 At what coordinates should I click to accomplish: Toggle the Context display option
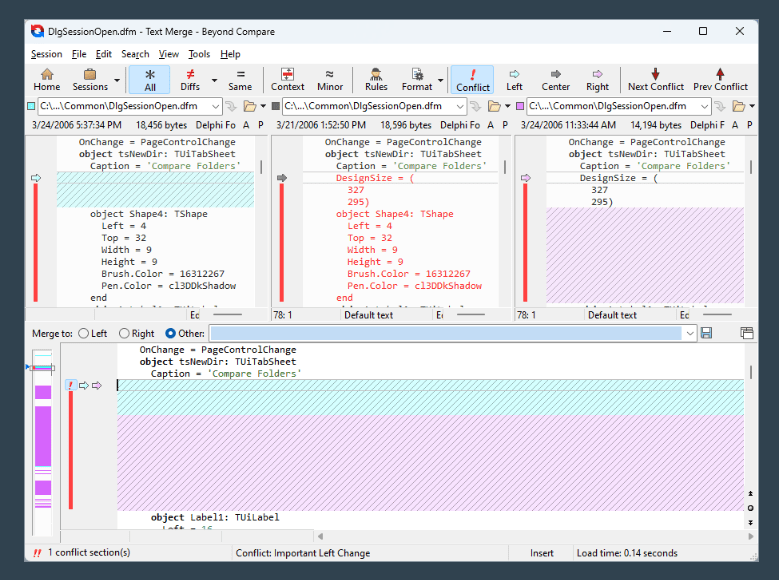pos(288,80)
